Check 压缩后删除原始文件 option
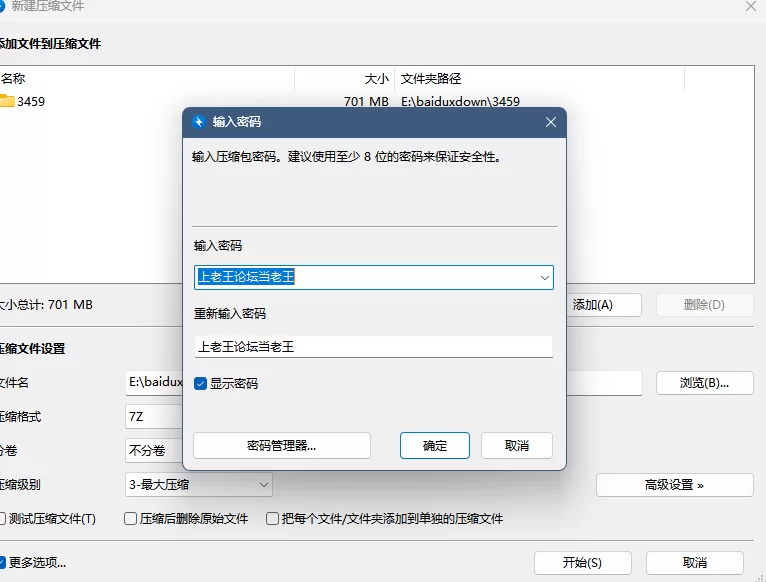The height and width of the screenshot is (582, 766). tap(130, 518)
